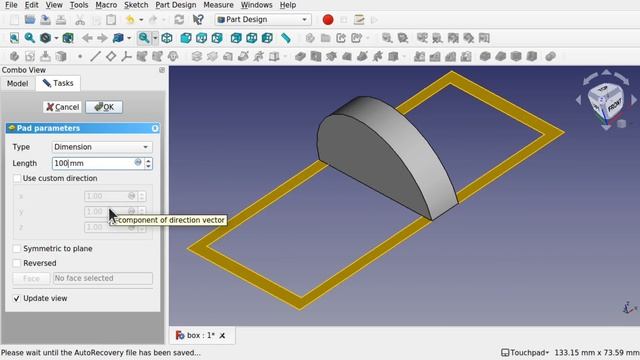This screenshot has height=360, width=640.
Task: Confirm the pad with OK
Action: pyautogui.click(x=104, y=107)
